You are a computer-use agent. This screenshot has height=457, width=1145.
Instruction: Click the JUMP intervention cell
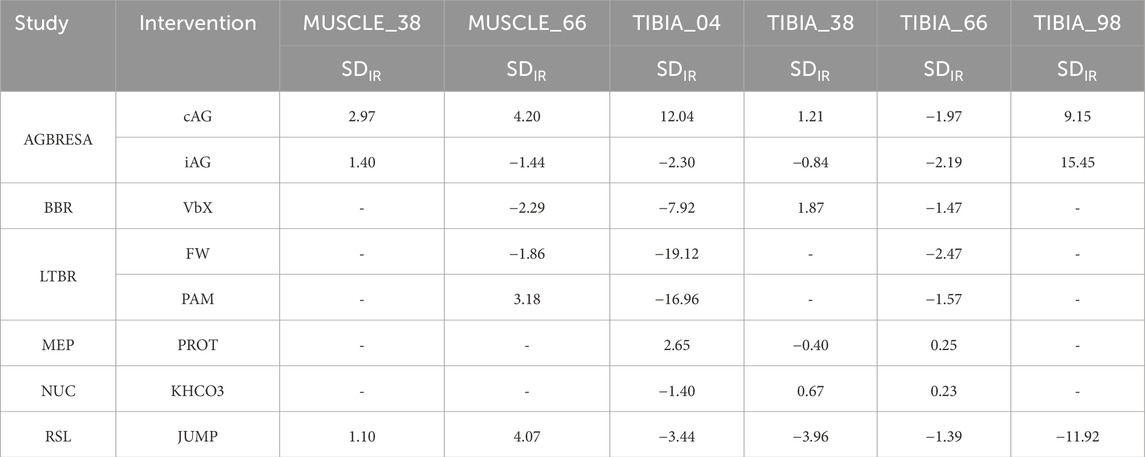click(198, 434)
